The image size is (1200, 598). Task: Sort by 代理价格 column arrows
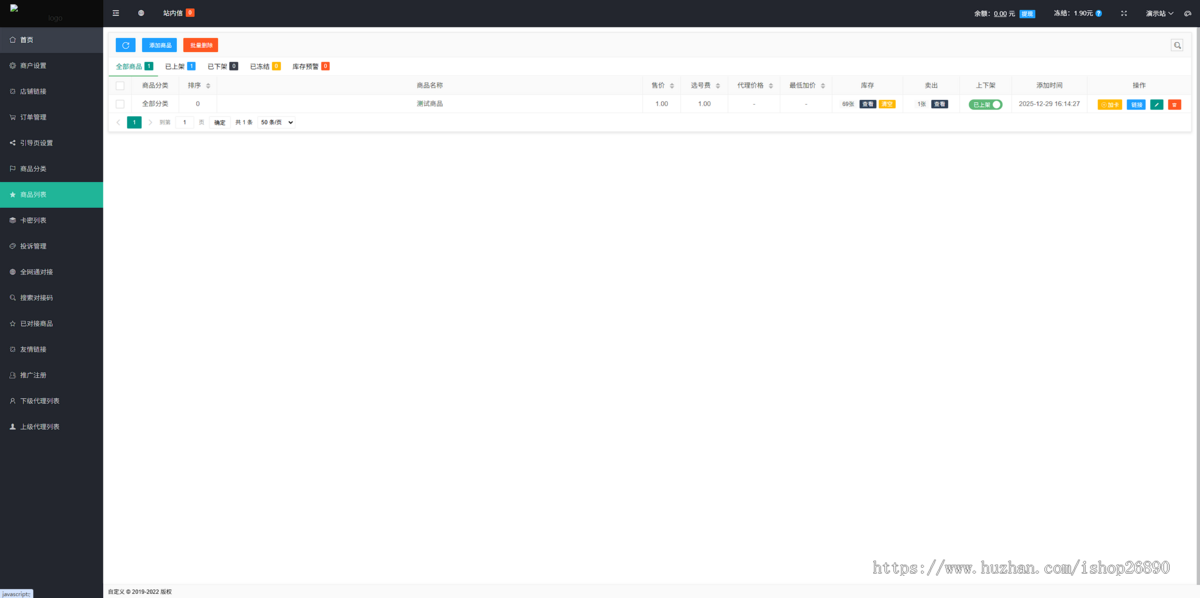(771, 86)
